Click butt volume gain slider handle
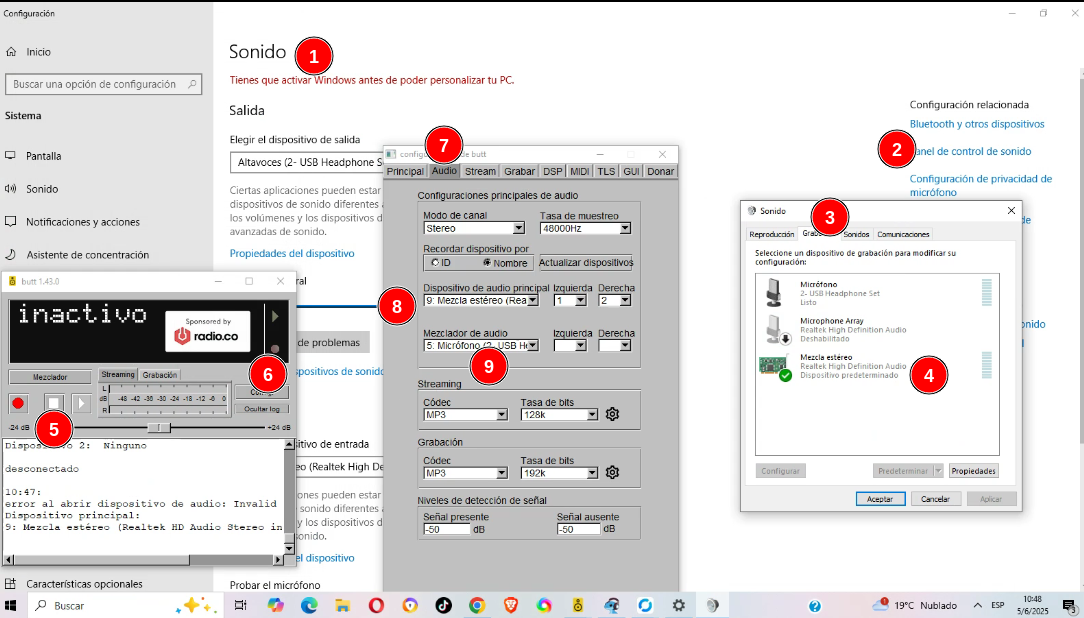 point(158,428)
